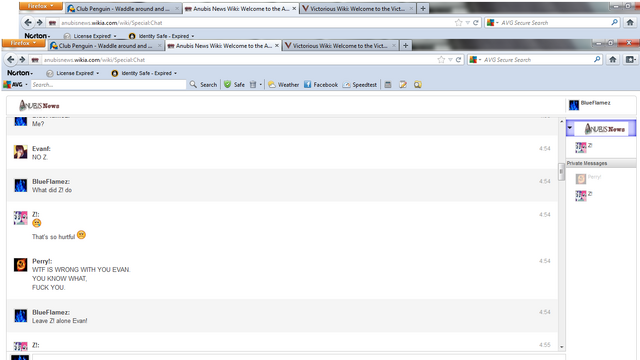Click the notepad icon on AVG toolbar
This screenshot has width=640, height=360.
click(403, 84)
